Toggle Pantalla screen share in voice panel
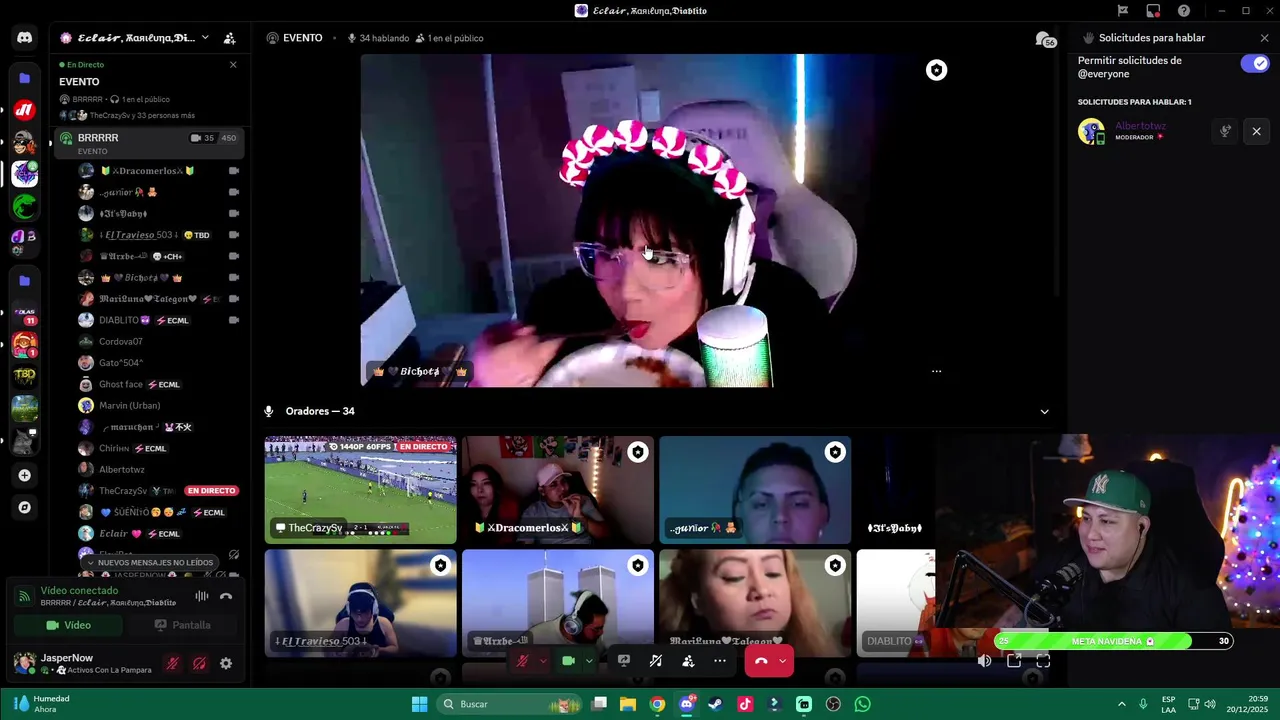The width and height of the screenshot is (1280, 720). tap(182, 625)
